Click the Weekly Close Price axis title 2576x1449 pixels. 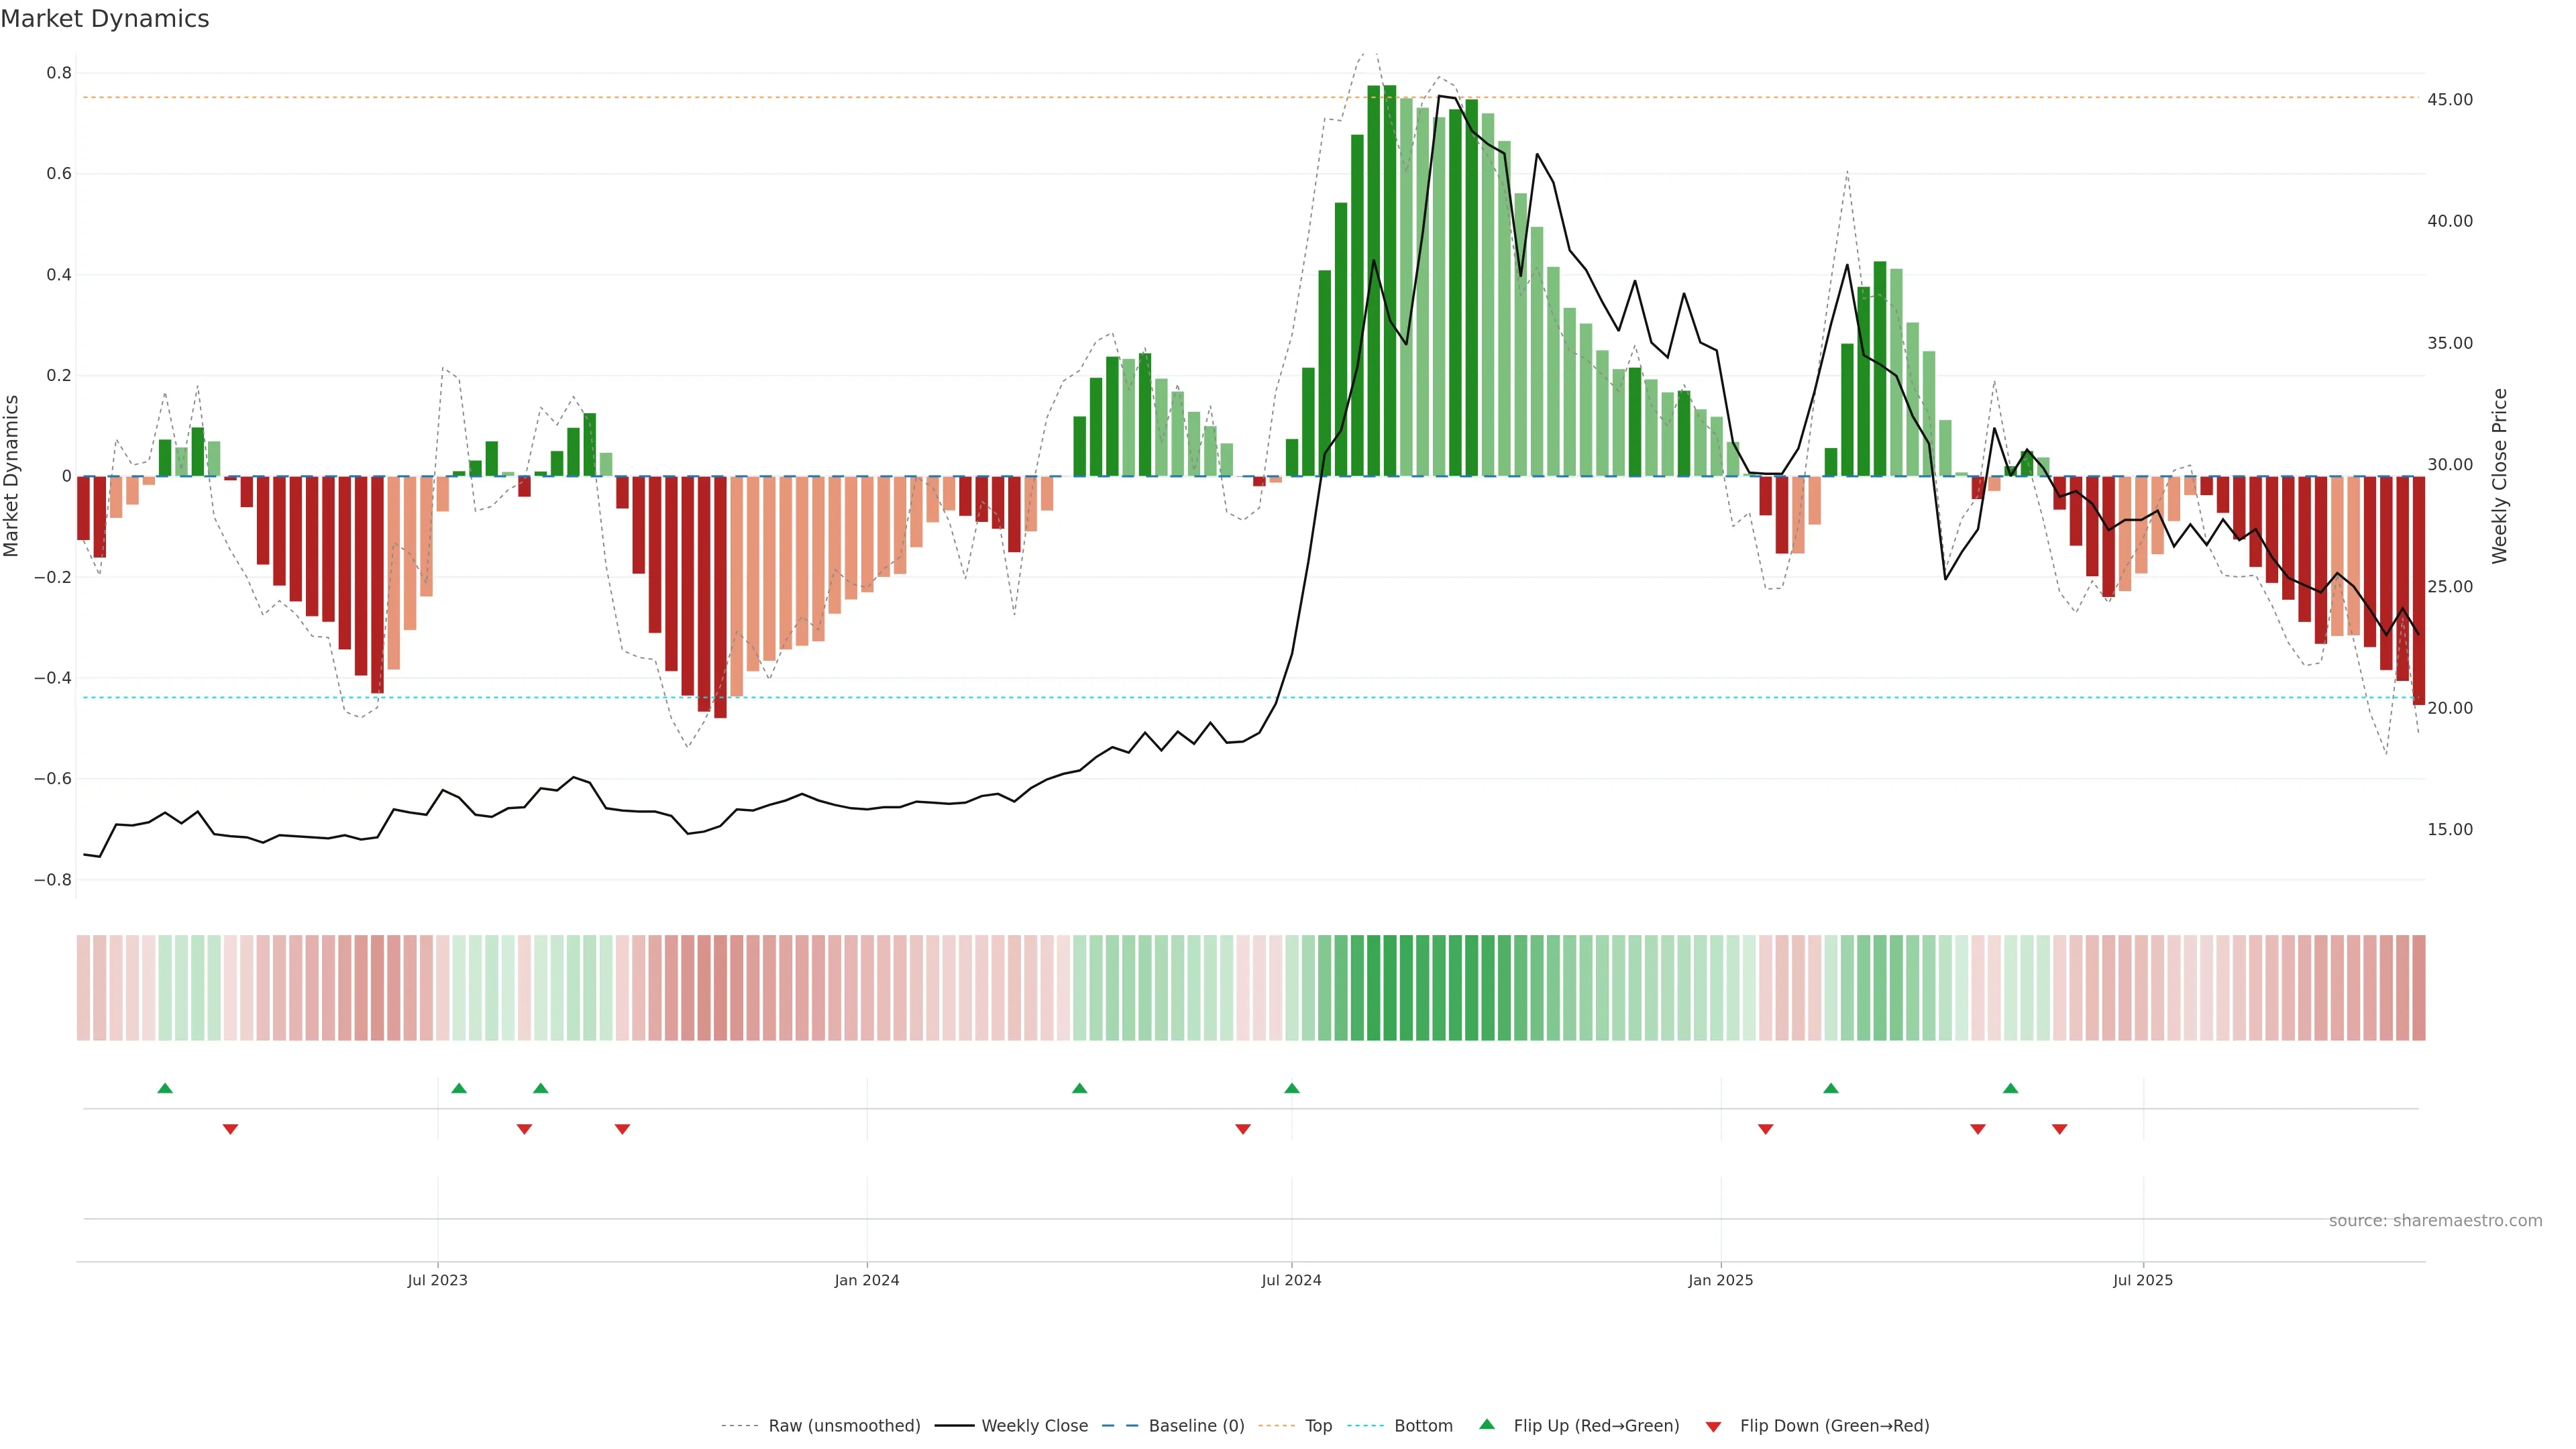(2499, 476)
